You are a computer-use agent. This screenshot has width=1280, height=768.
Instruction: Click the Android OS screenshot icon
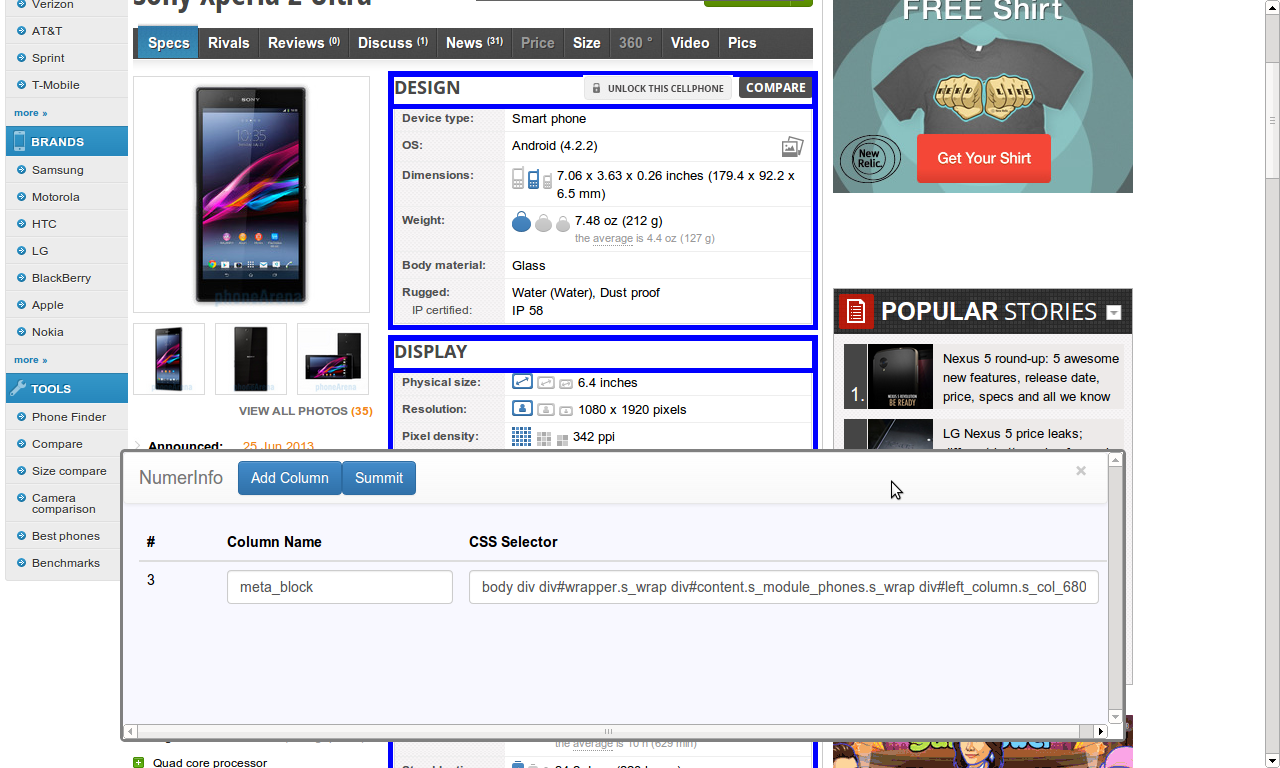click(x=792, y=147)
